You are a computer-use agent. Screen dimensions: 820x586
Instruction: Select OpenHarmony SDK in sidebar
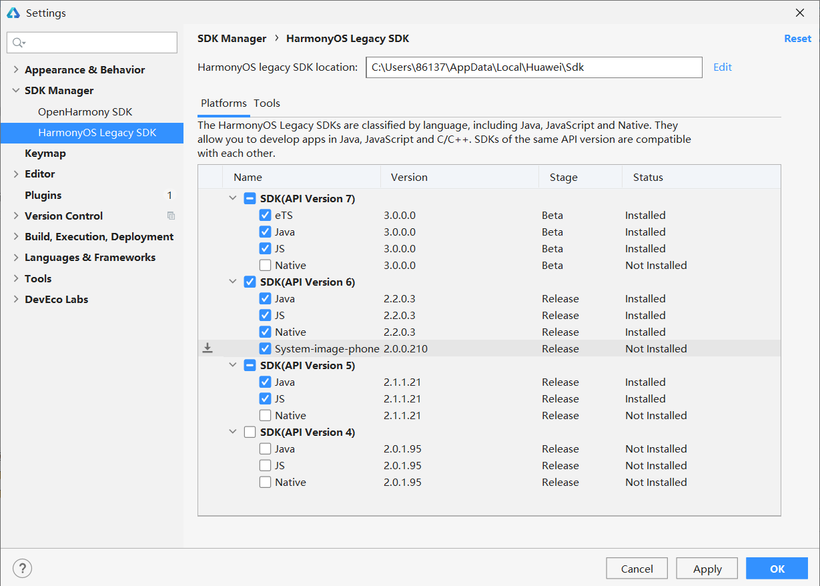[85, 112]
